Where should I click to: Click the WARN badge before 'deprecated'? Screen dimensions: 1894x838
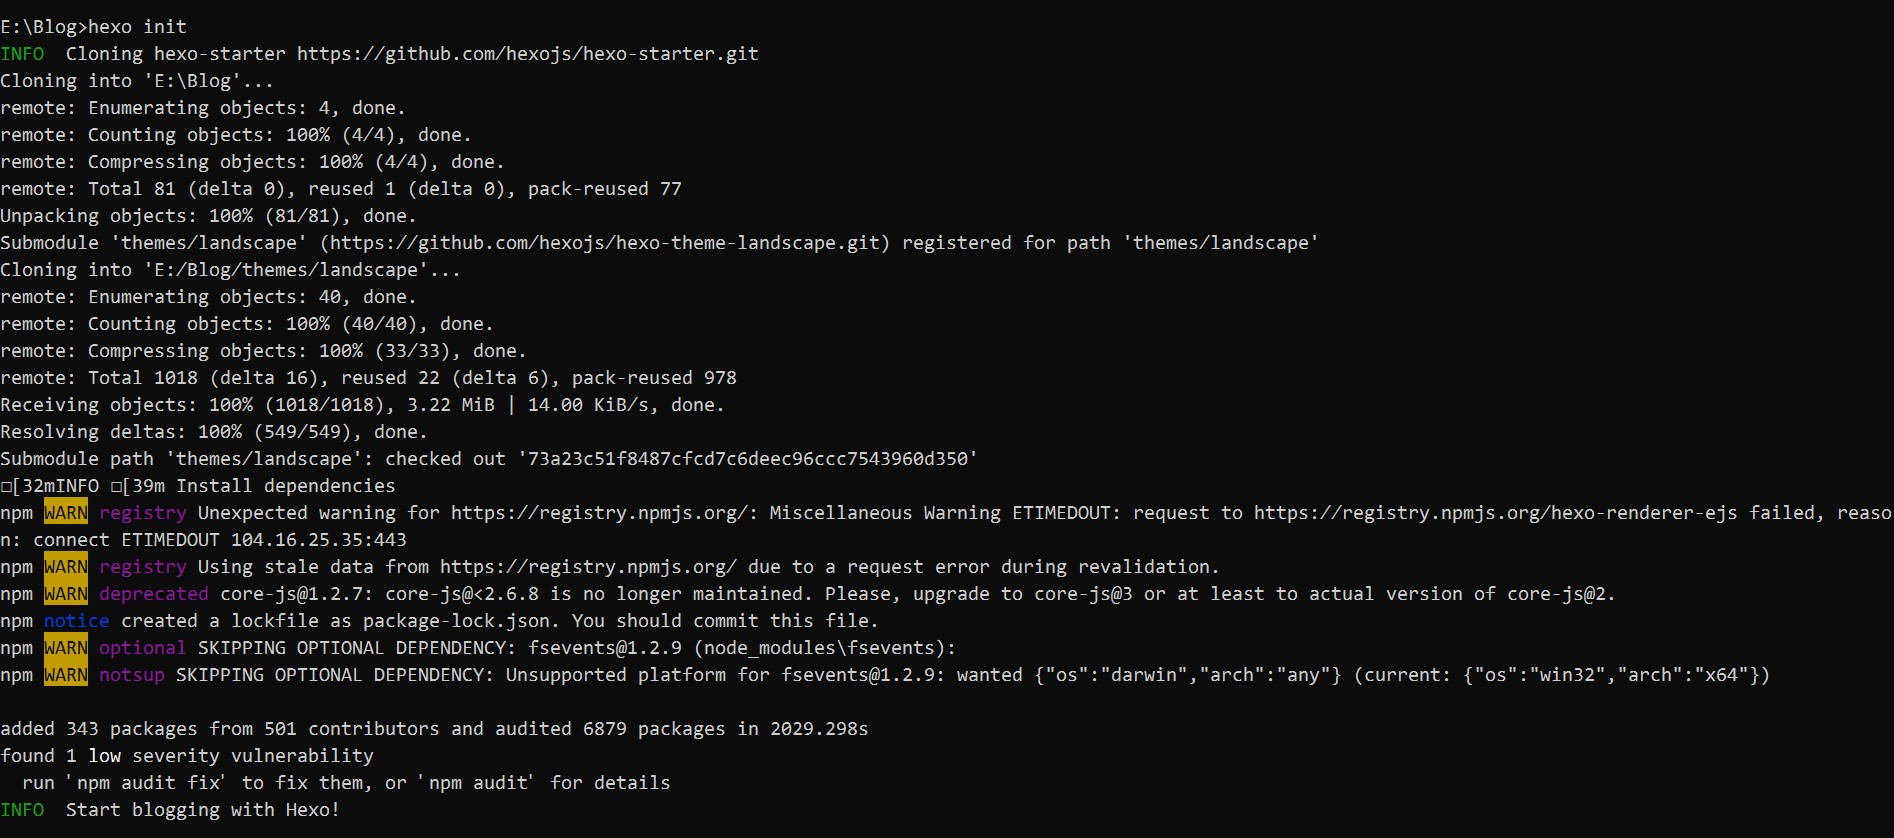pos(66,594)
